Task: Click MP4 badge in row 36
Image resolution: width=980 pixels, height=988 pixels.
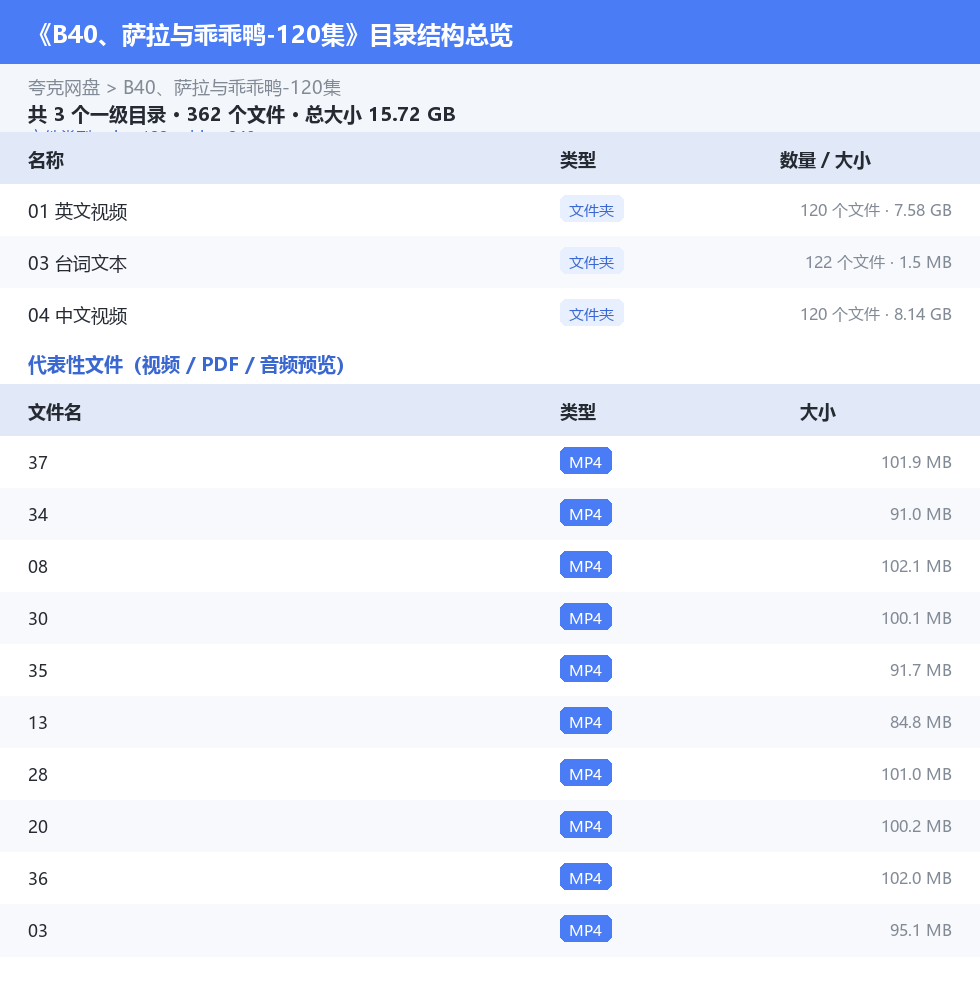Action: [585, 877]
